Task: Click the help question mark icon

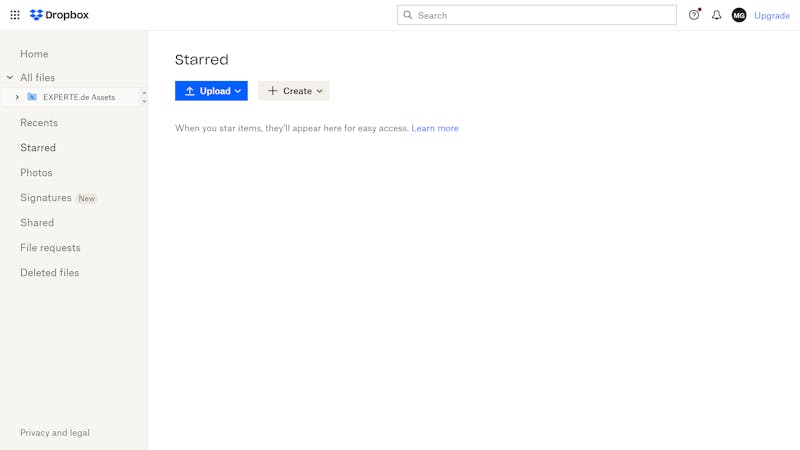Action: [694, 15]
